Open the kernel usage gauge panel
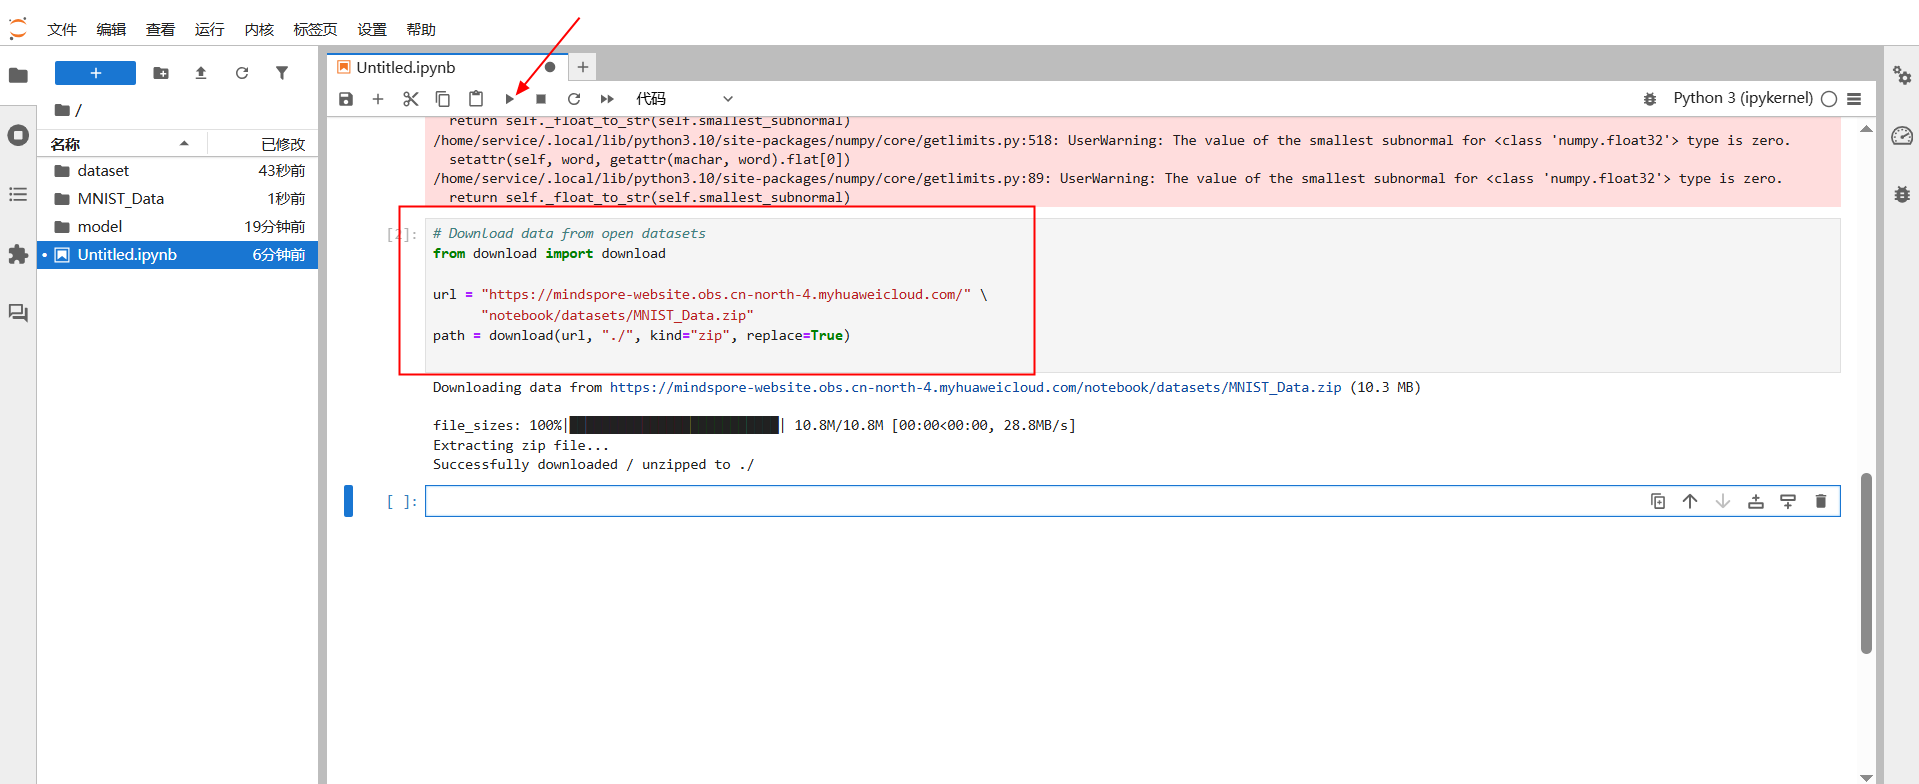Image resolution: width=1919 pixels, height=784 pixels. click(1902, 135)
